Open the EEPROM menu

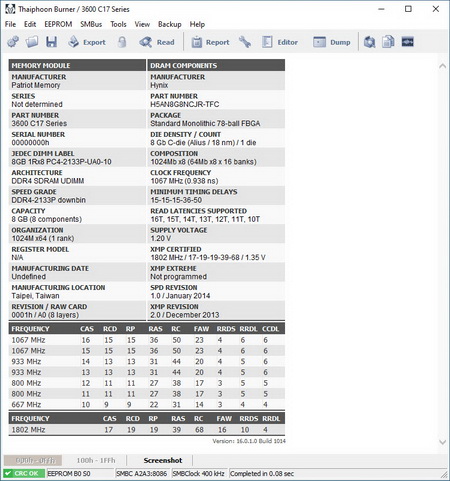pos(58,24)
